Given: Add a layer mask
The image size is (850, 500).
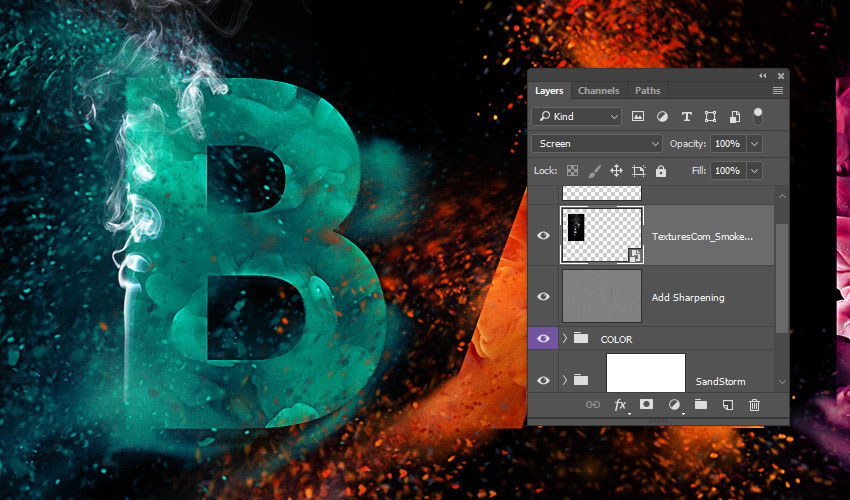Looking at the screenshot, I should point(646,405).
